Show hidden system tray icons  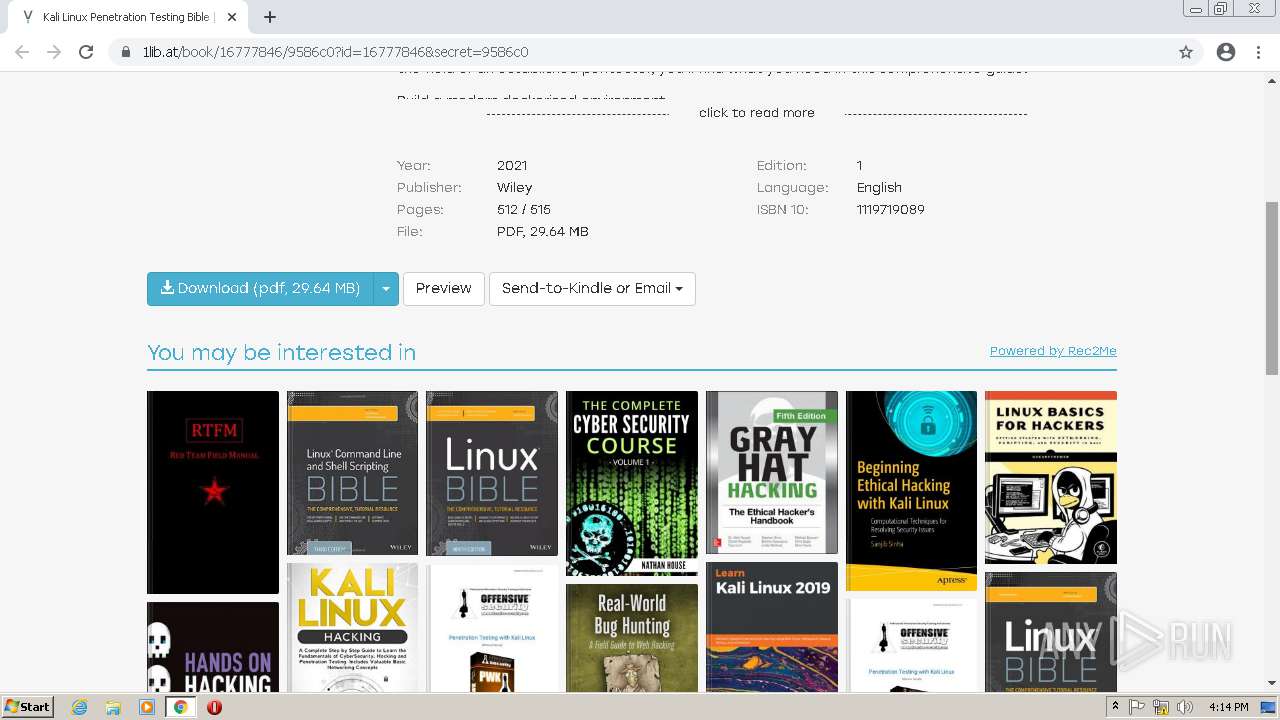pyautogui.click(x=1116, y=707)
